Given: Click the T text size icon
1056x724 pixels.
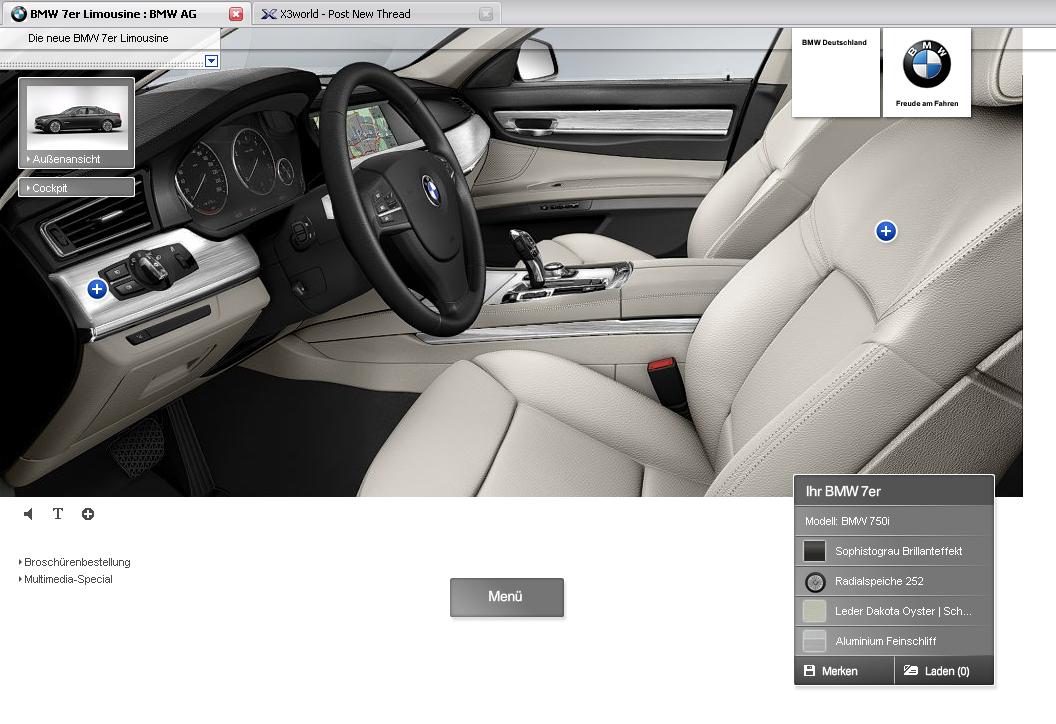Looking at the screenshot, I should (58, 514).
